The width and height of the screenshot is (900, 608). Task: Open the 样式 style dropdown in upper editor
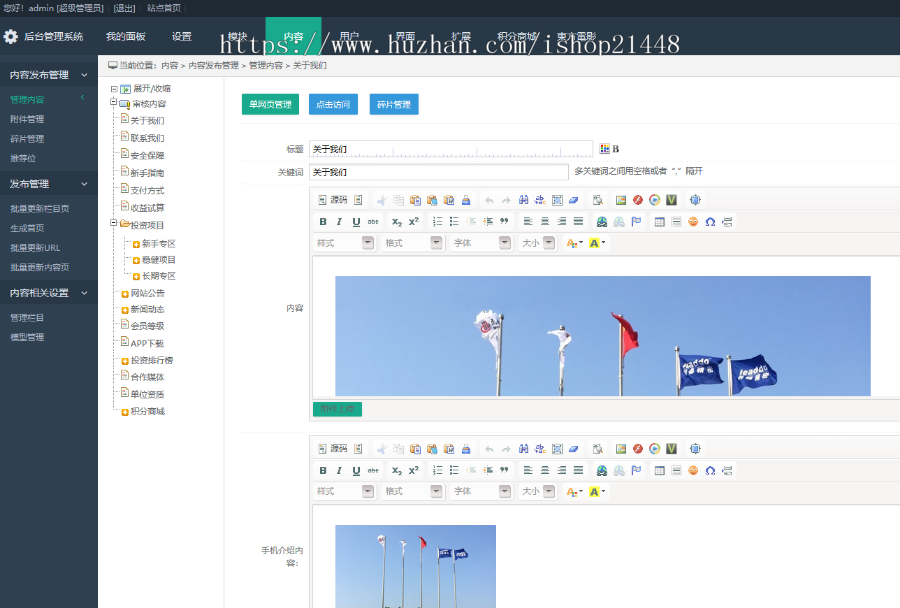(344, 243)
